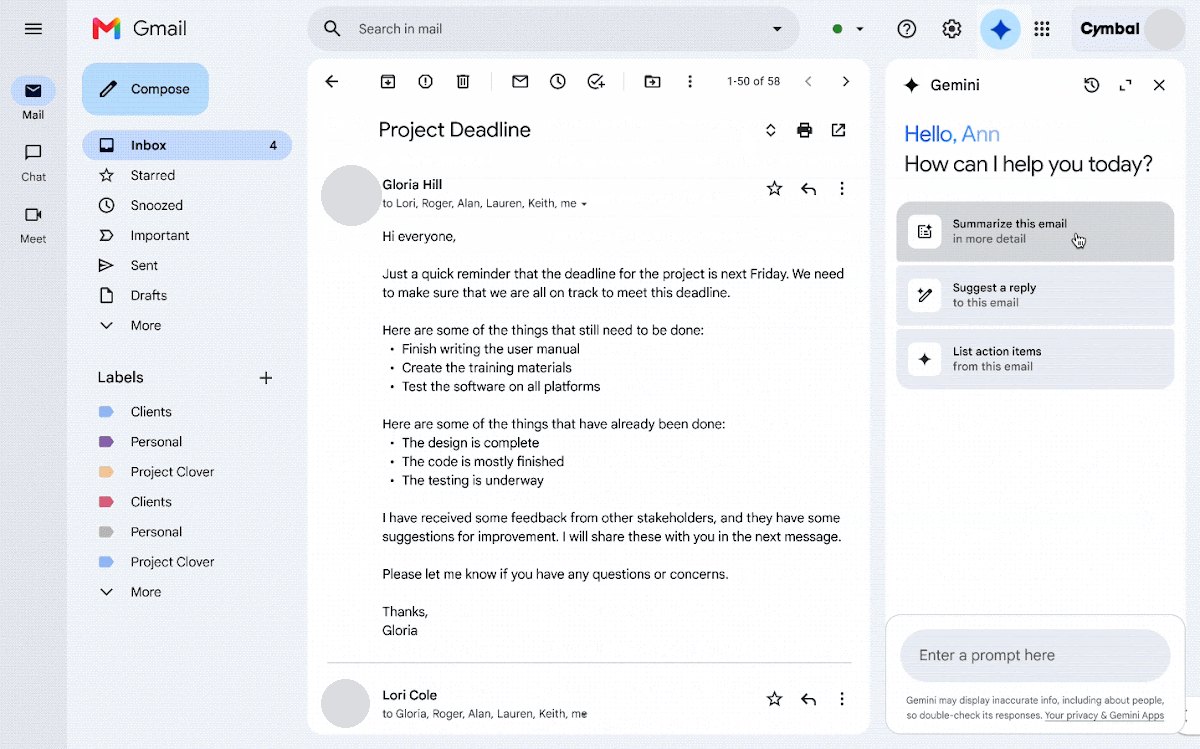Screen dimensions: 1200x749
Task: Open the main menu hamburger icon
Action: point(33,29)
